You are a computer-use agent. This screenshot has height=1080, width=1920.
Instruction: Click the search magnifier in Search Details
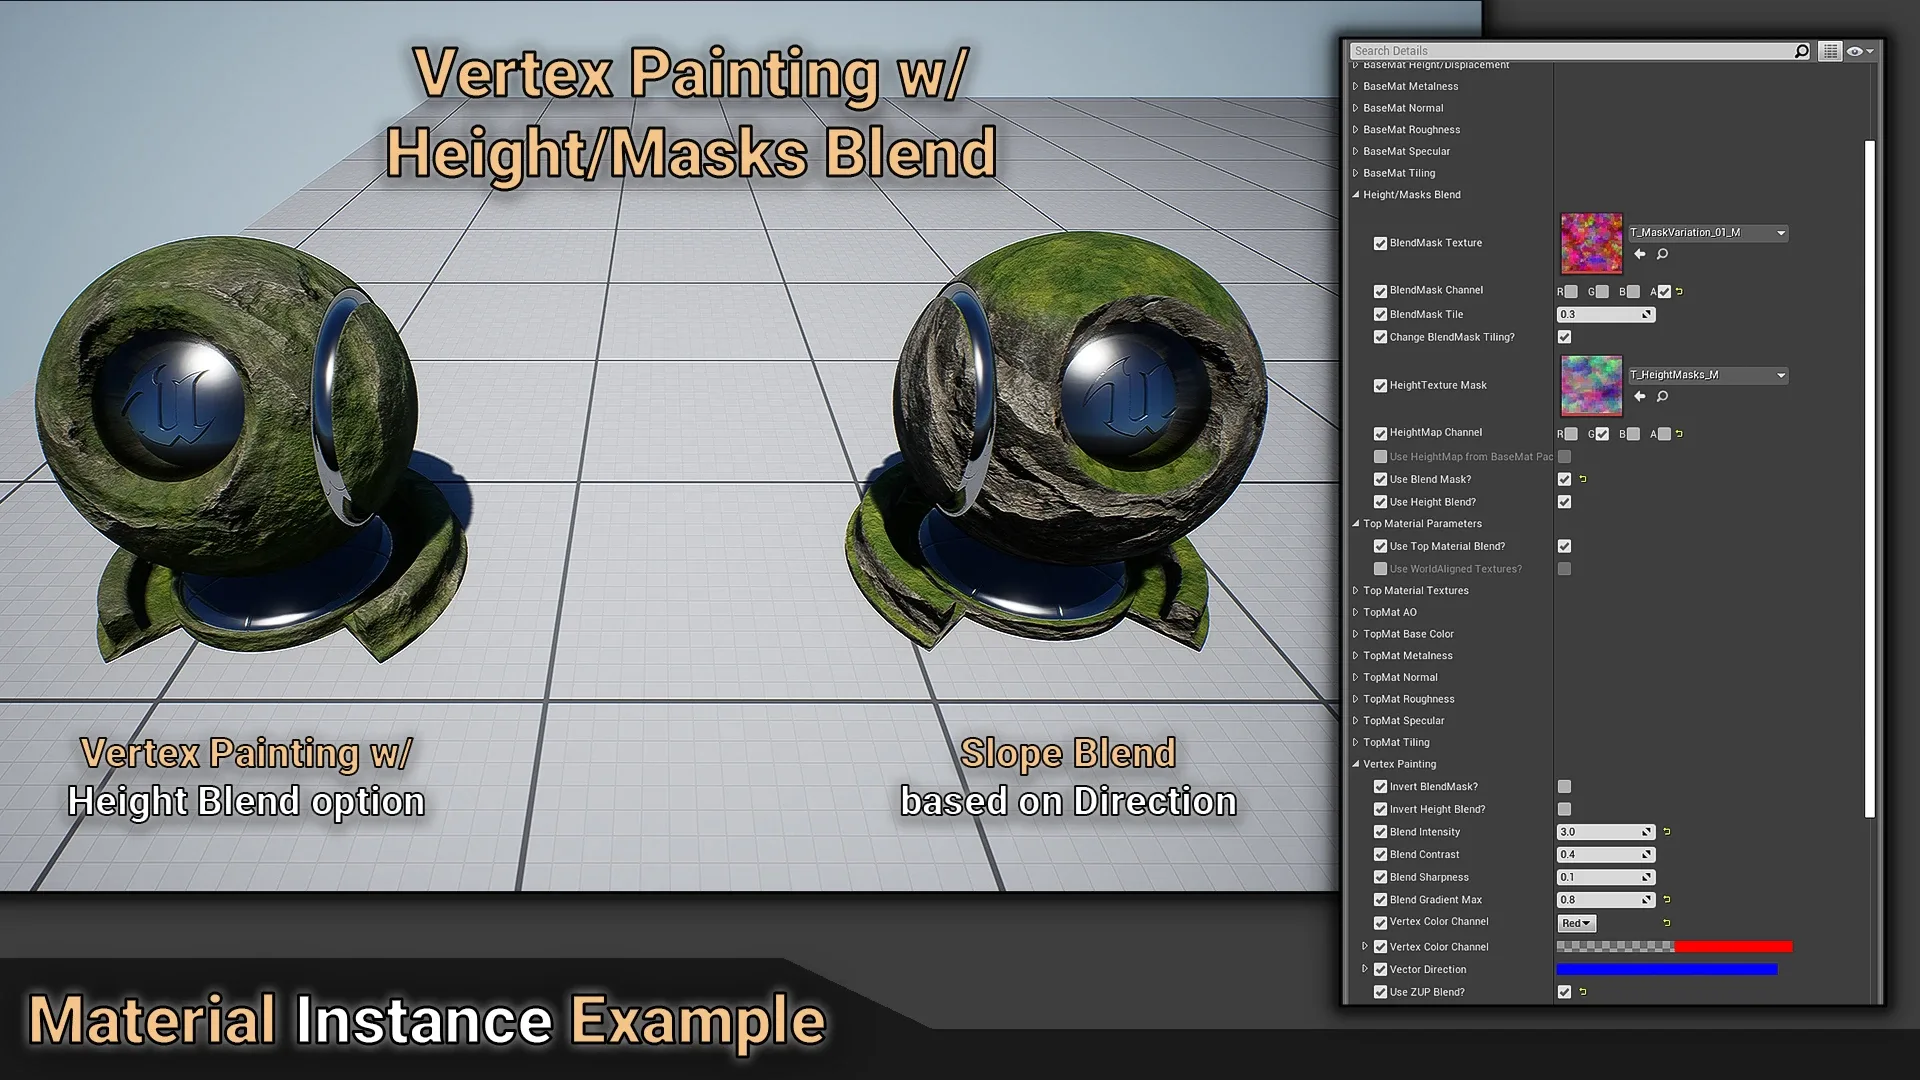pos(1801,51)
